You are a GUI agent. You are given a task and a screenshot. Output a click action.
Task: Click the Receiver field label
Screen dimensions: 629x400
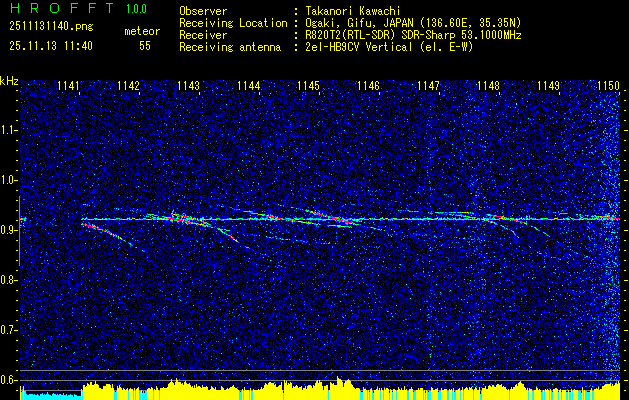[203, 35]
